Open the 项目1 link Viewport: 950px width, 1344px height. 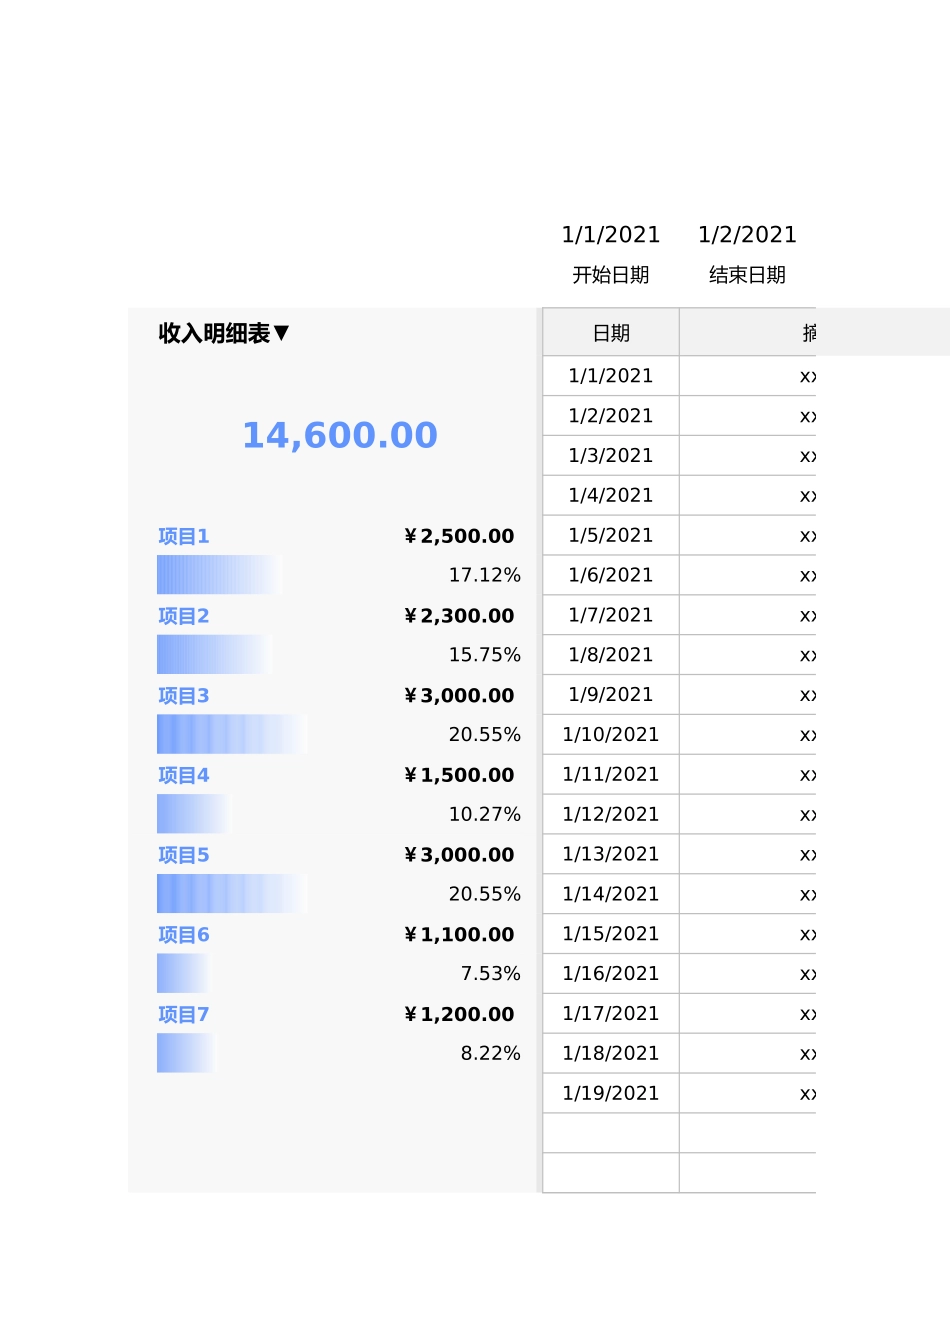184,537
